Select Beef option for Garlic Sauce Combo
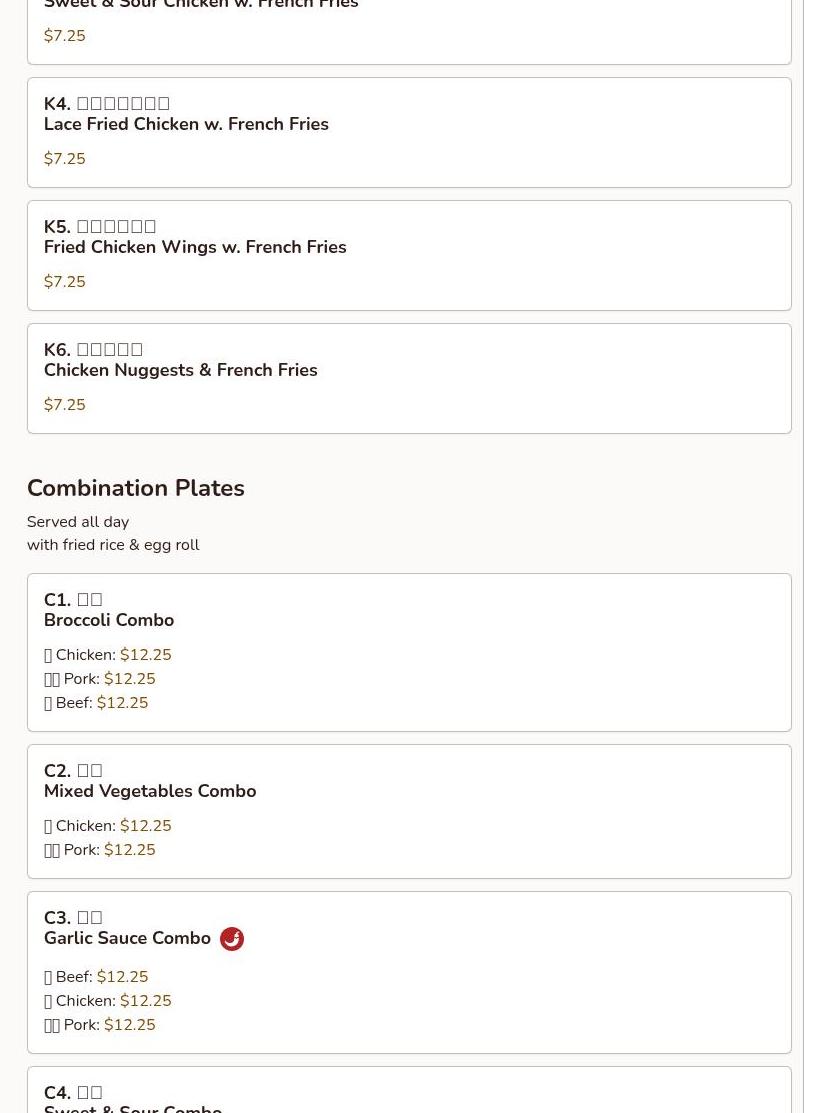The height and width of the screenshot is (1113, 824). 95,977
